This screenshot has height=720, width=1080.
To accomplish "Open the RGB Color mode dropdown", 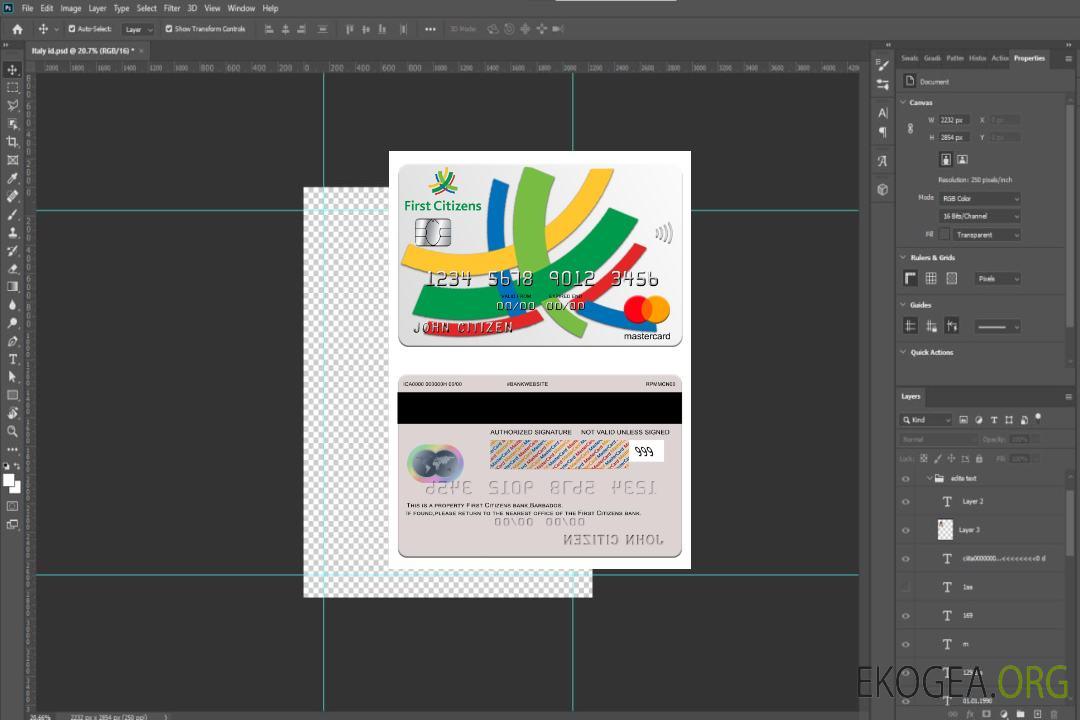I will tap(980, 198).
